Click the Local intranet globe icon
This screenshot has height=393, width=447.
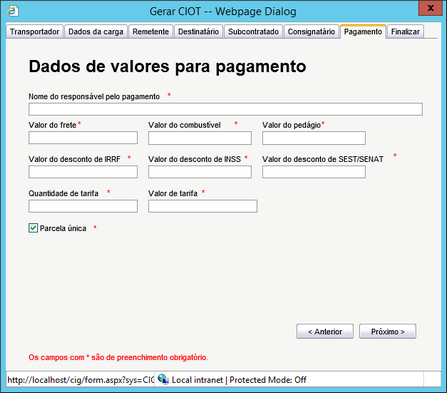pyautogui.click(x=163, y=379)
